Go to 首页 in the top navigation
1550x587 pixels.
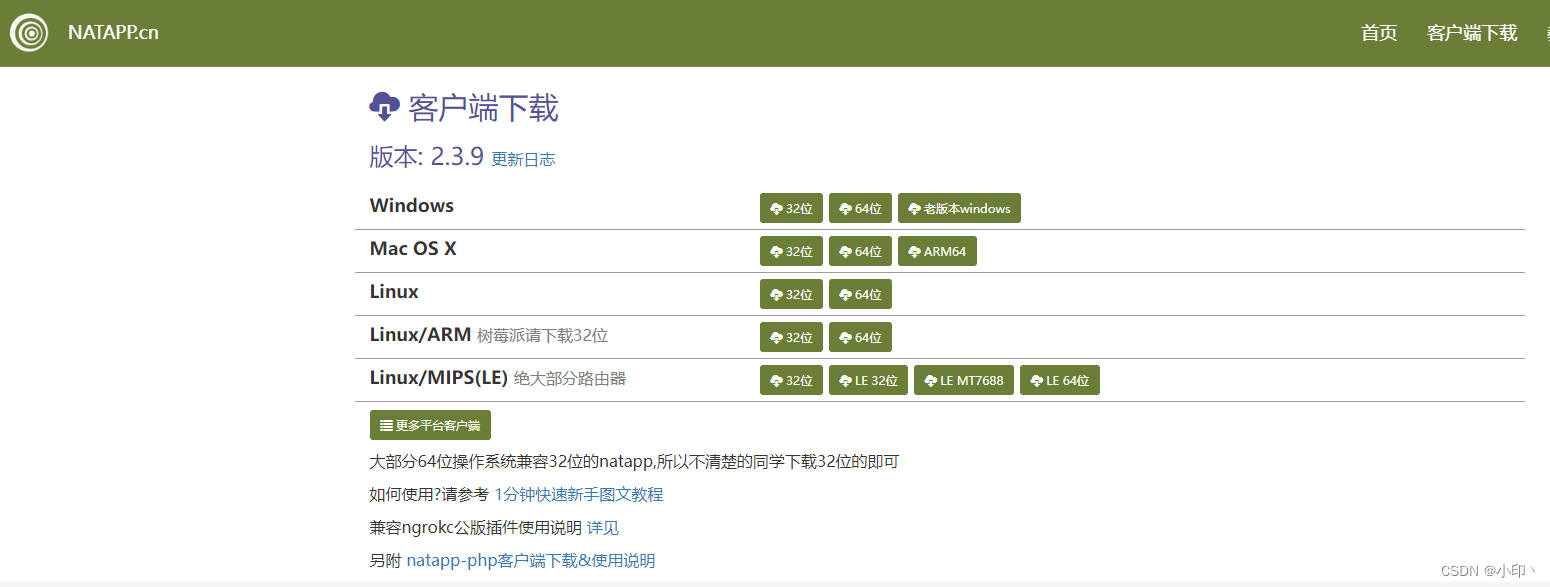[1379, 33]
